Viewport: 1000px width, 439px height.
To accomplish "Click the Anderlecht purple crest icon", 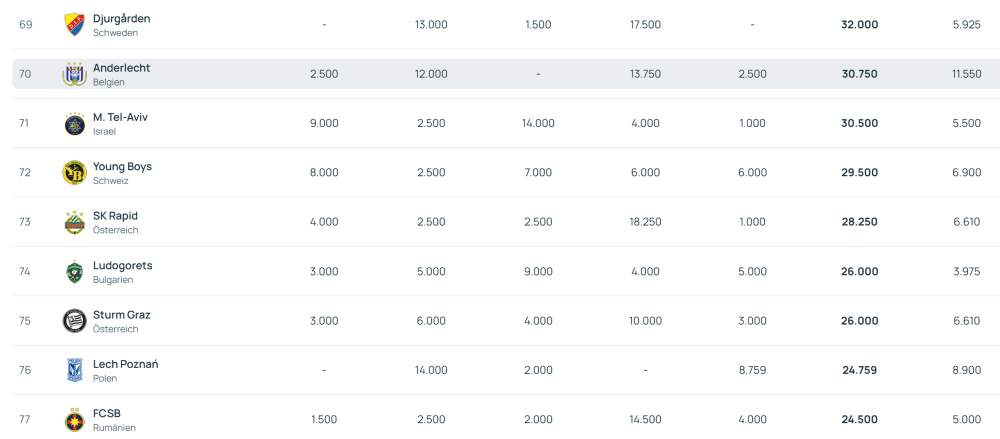I will coord(74,74).
